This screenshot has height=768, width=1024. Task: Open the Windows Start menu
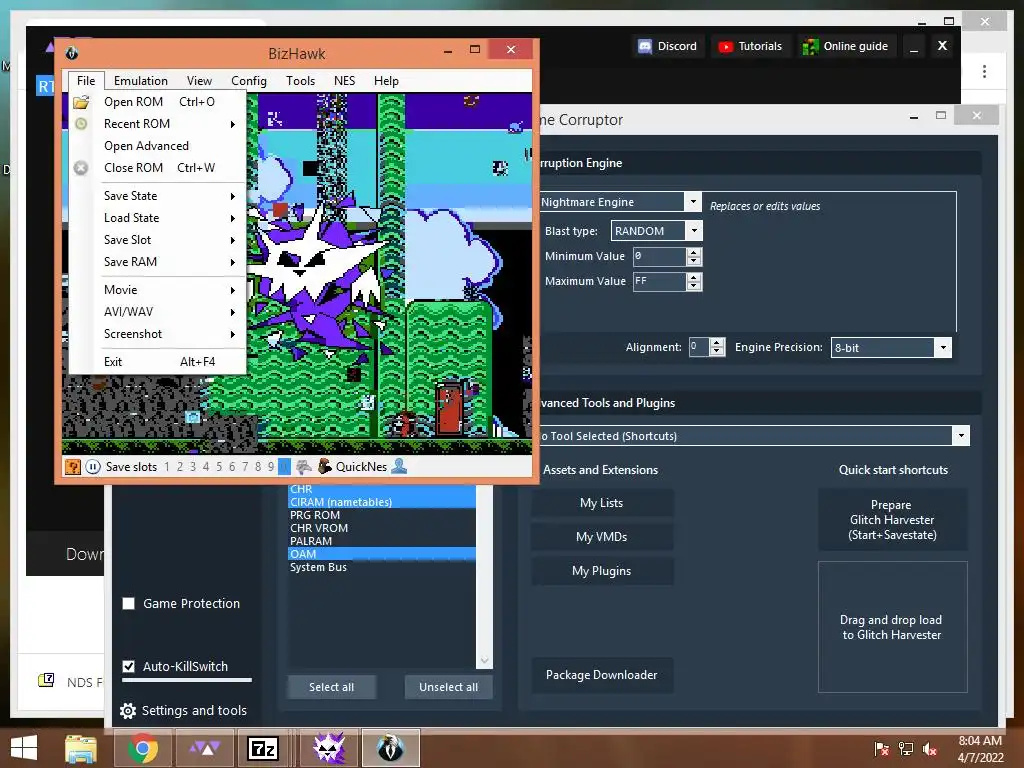point(24,748)
